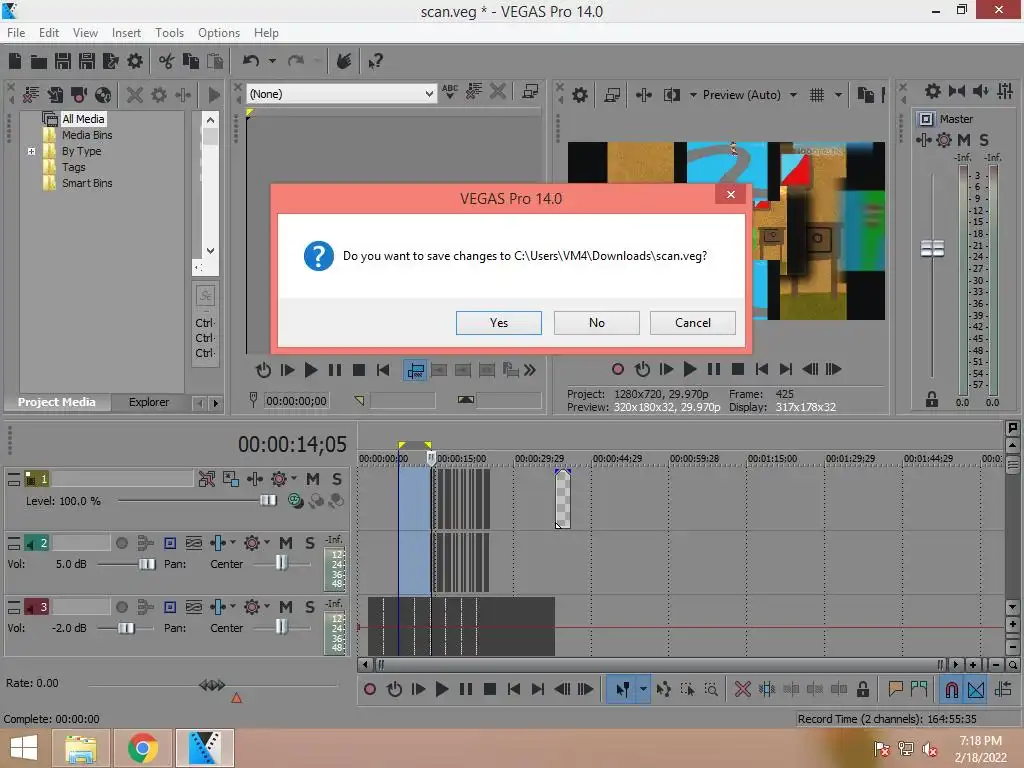Click the Master bus lock fader icon
Screen dimensions: 1024x768
(932, 398)
